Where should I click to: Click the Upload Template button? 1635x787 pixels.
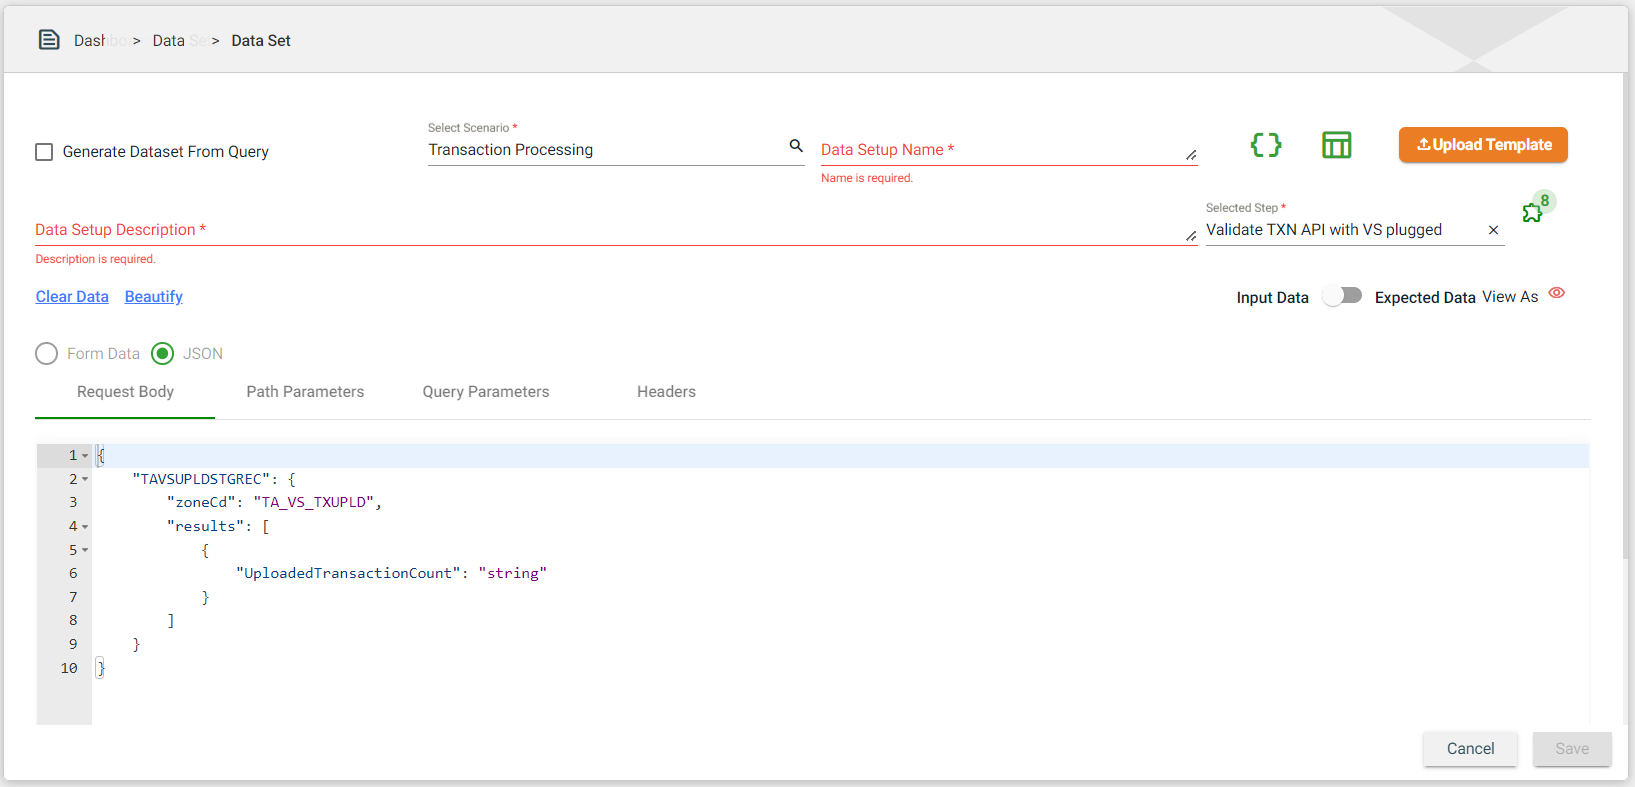[x=1482, y=145]
